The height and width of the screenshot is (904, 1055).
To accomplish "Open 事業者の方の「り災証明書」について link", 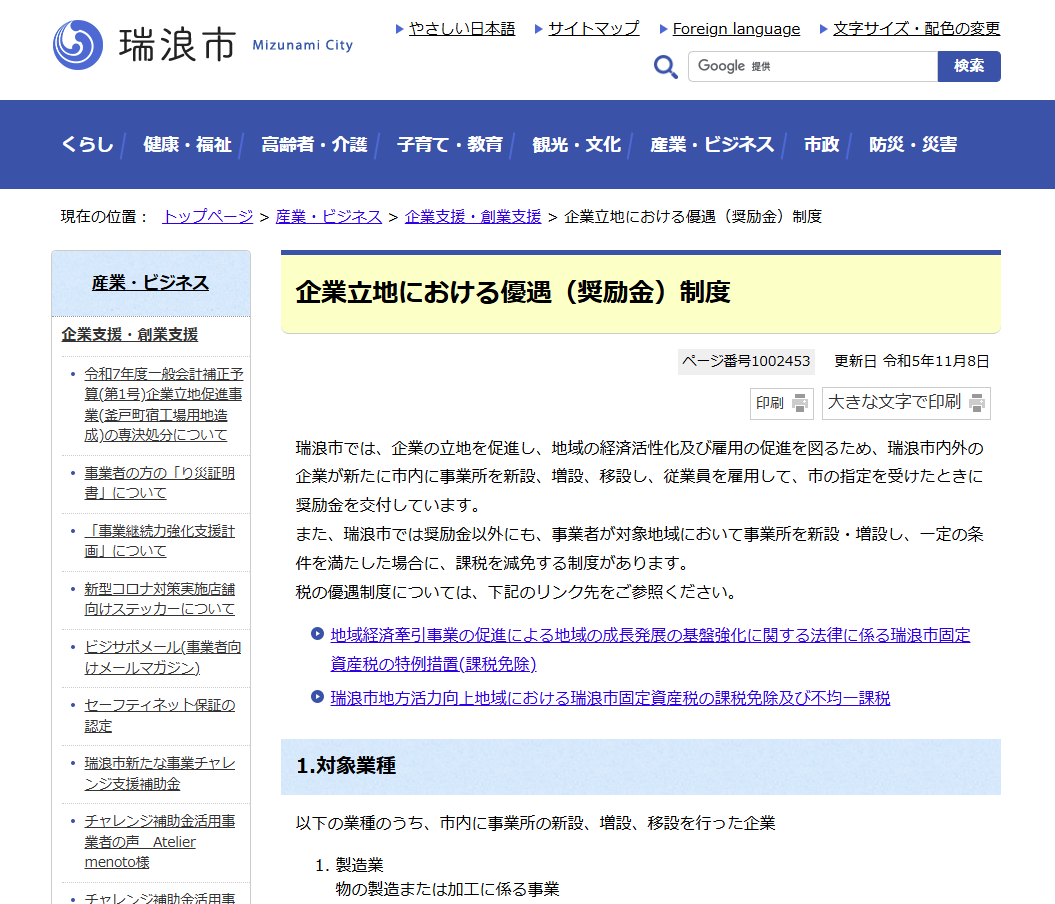I will (159, 483).
